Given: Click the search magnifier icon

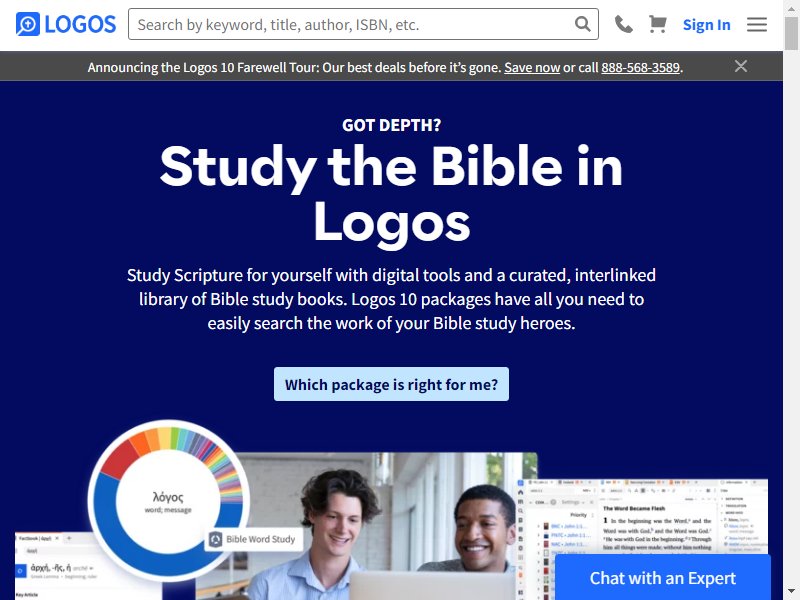Looking at the screenshot, I should [583, 24].
